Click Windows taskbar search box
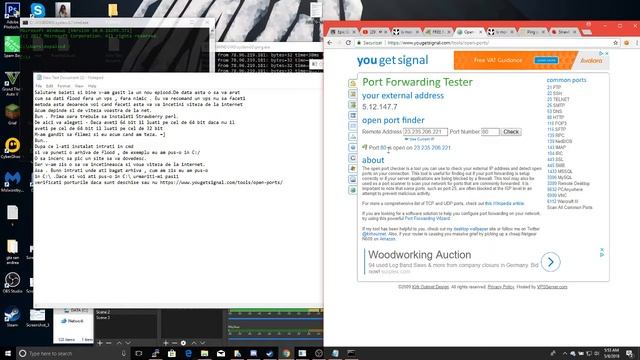640x360 pixels. pyautogui.click(x=72, y=353)
